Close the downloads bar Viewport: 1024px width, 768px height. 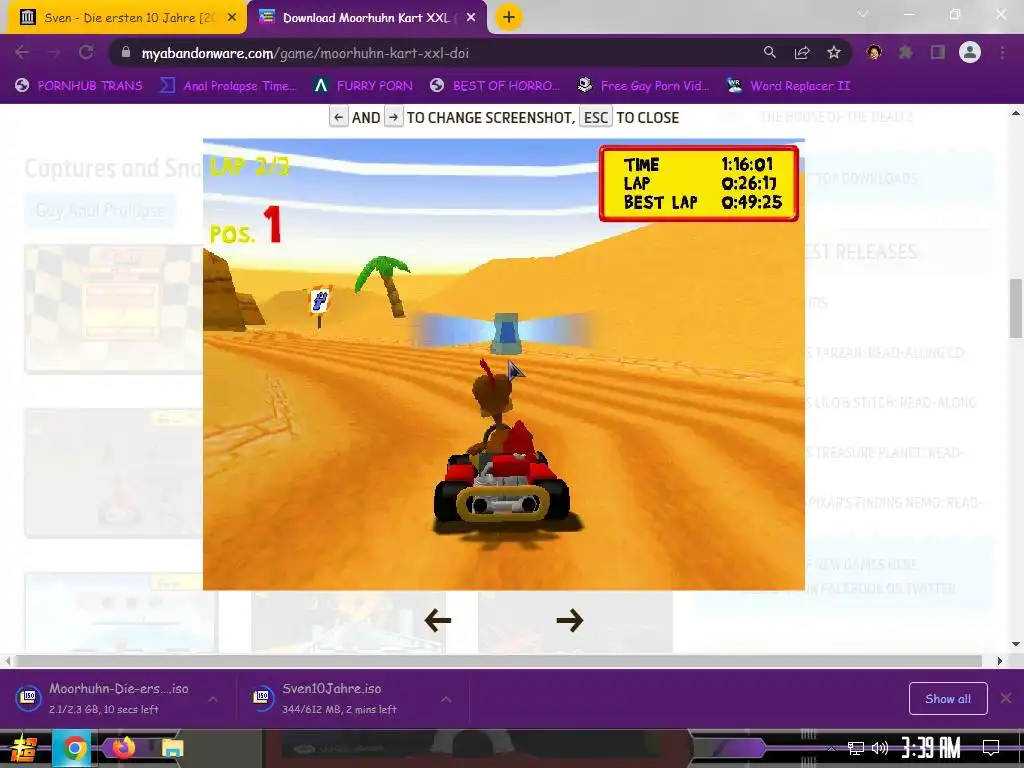1006,699
